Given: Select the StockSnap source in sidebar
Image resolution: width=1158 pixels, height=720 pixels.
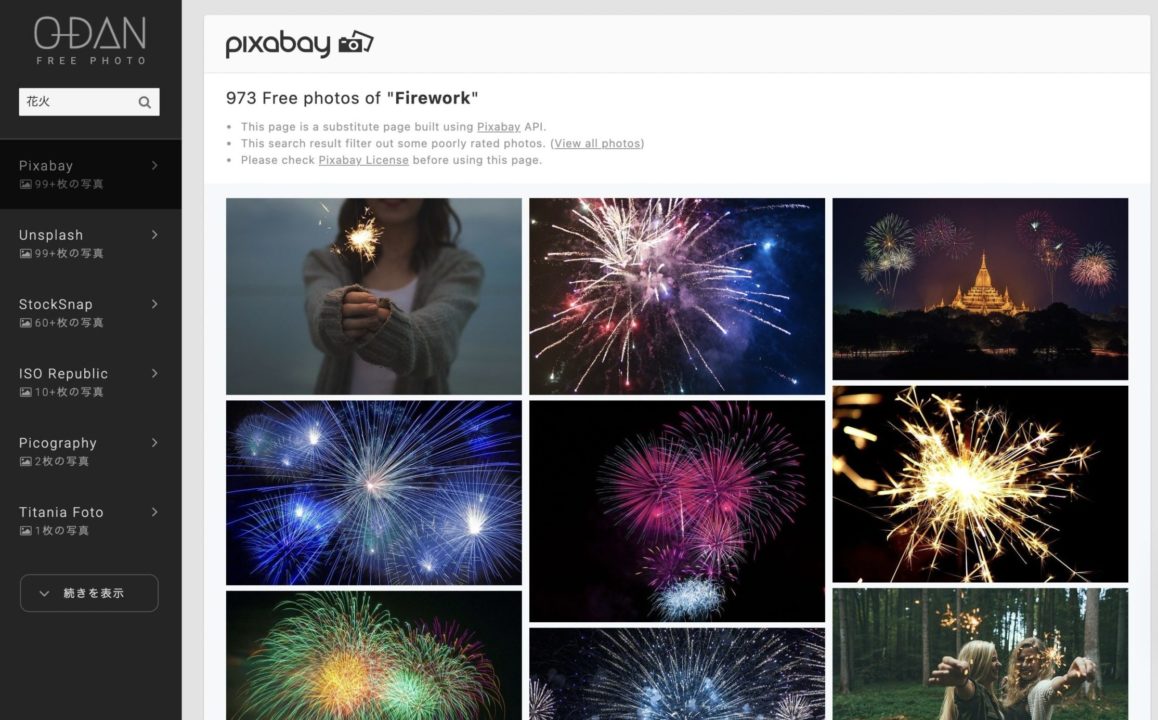Looking at the screenshot, I should (90, 313).
